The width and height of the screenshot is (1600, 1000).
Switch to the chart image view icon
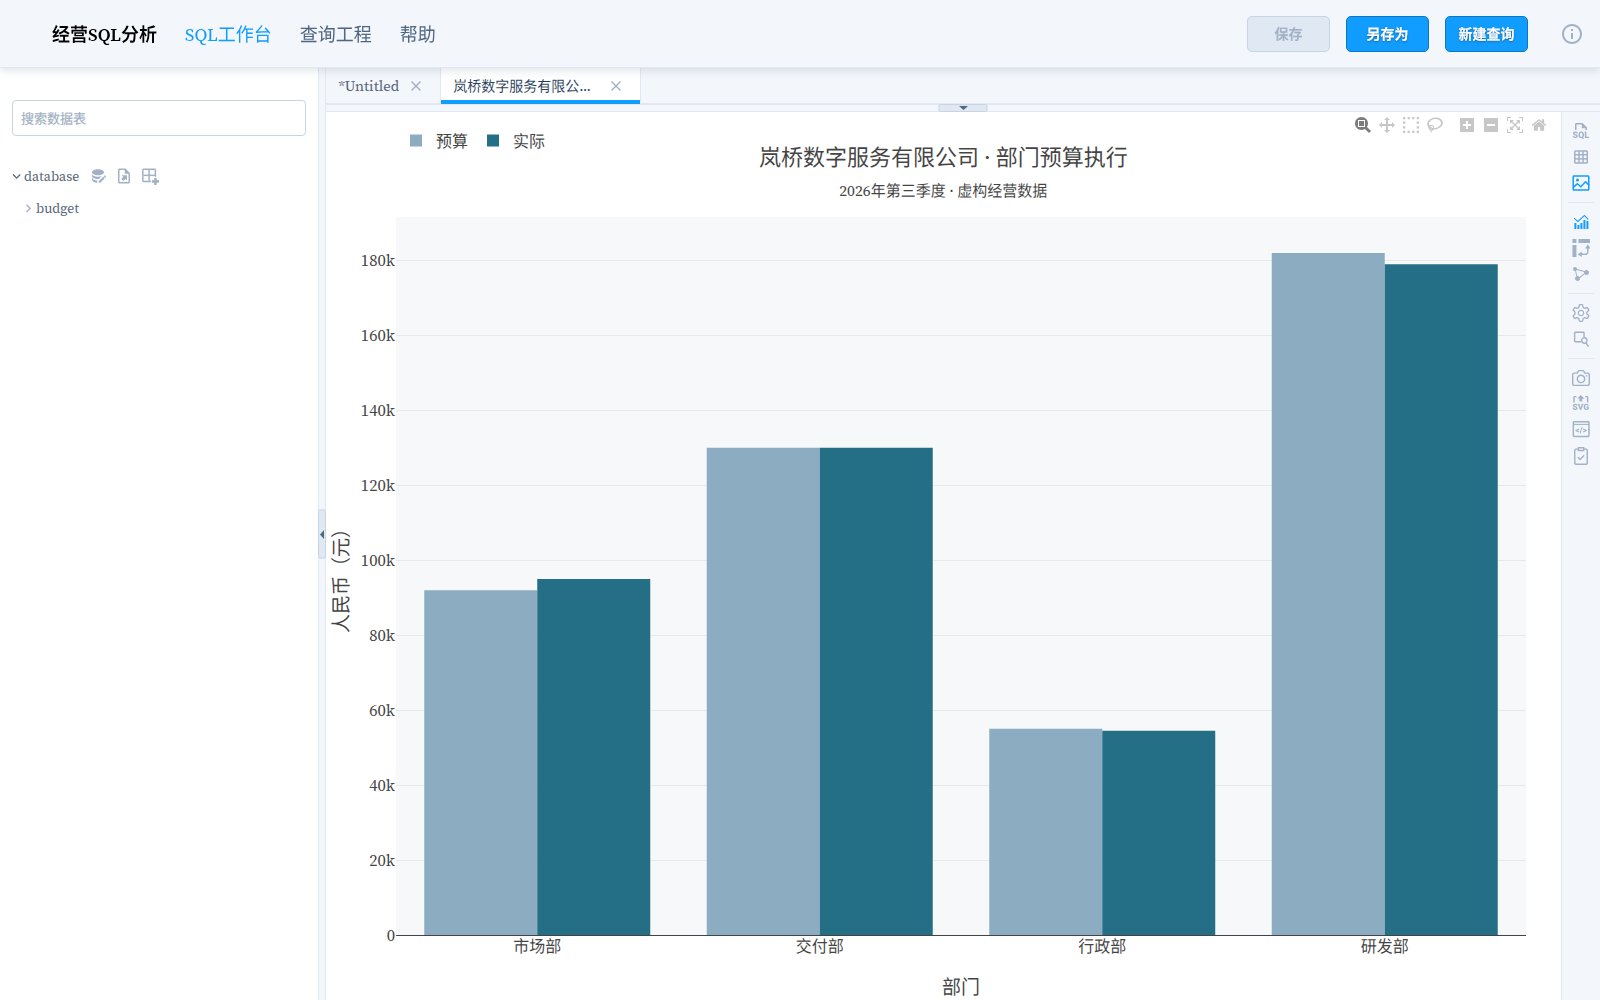point(1581,183)
